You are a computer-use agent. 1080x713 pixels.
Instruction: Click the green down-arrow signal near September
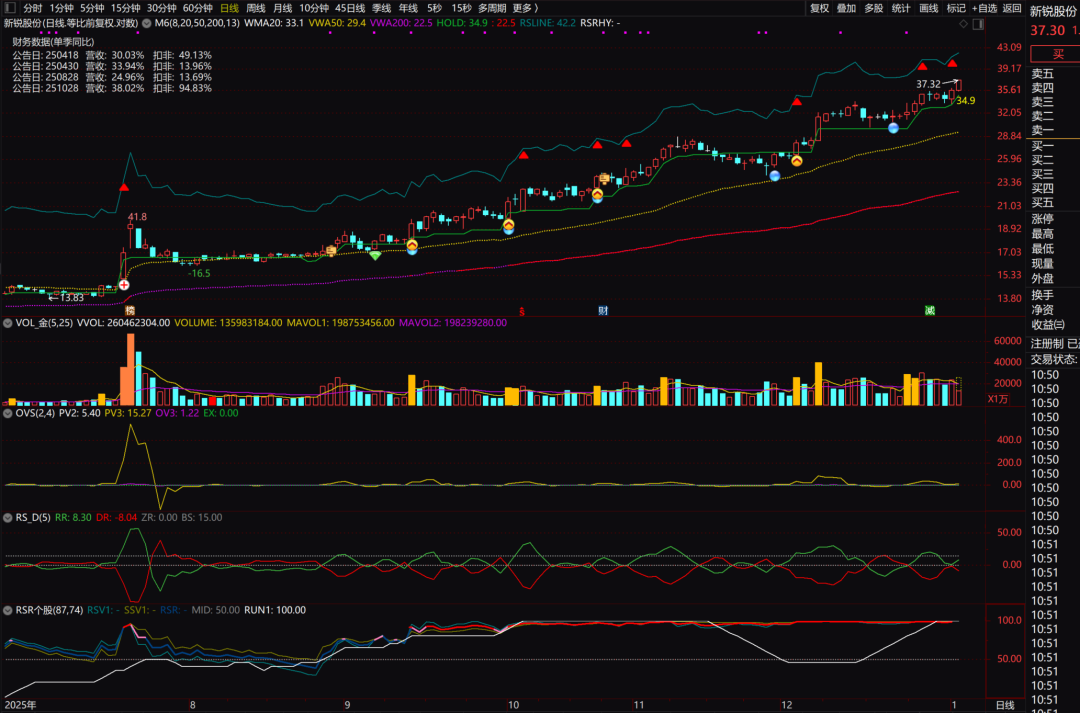[x=375, y=256]
